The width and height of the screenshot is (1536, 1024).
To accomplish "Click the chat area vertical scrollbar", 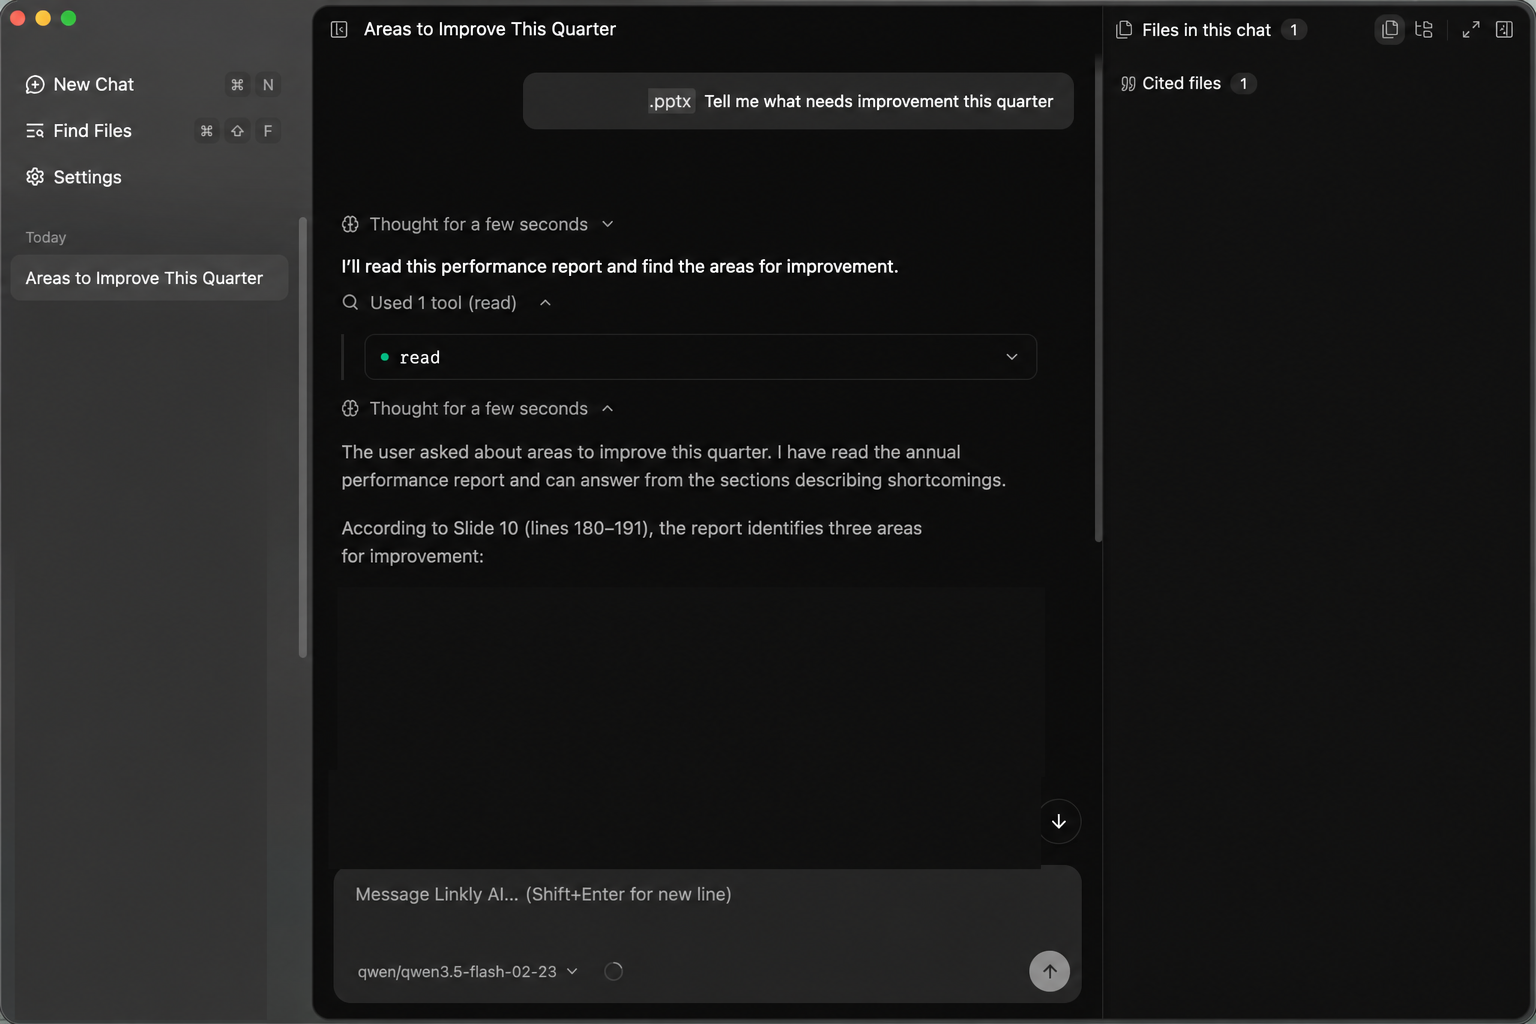I will click(1098, 300).
